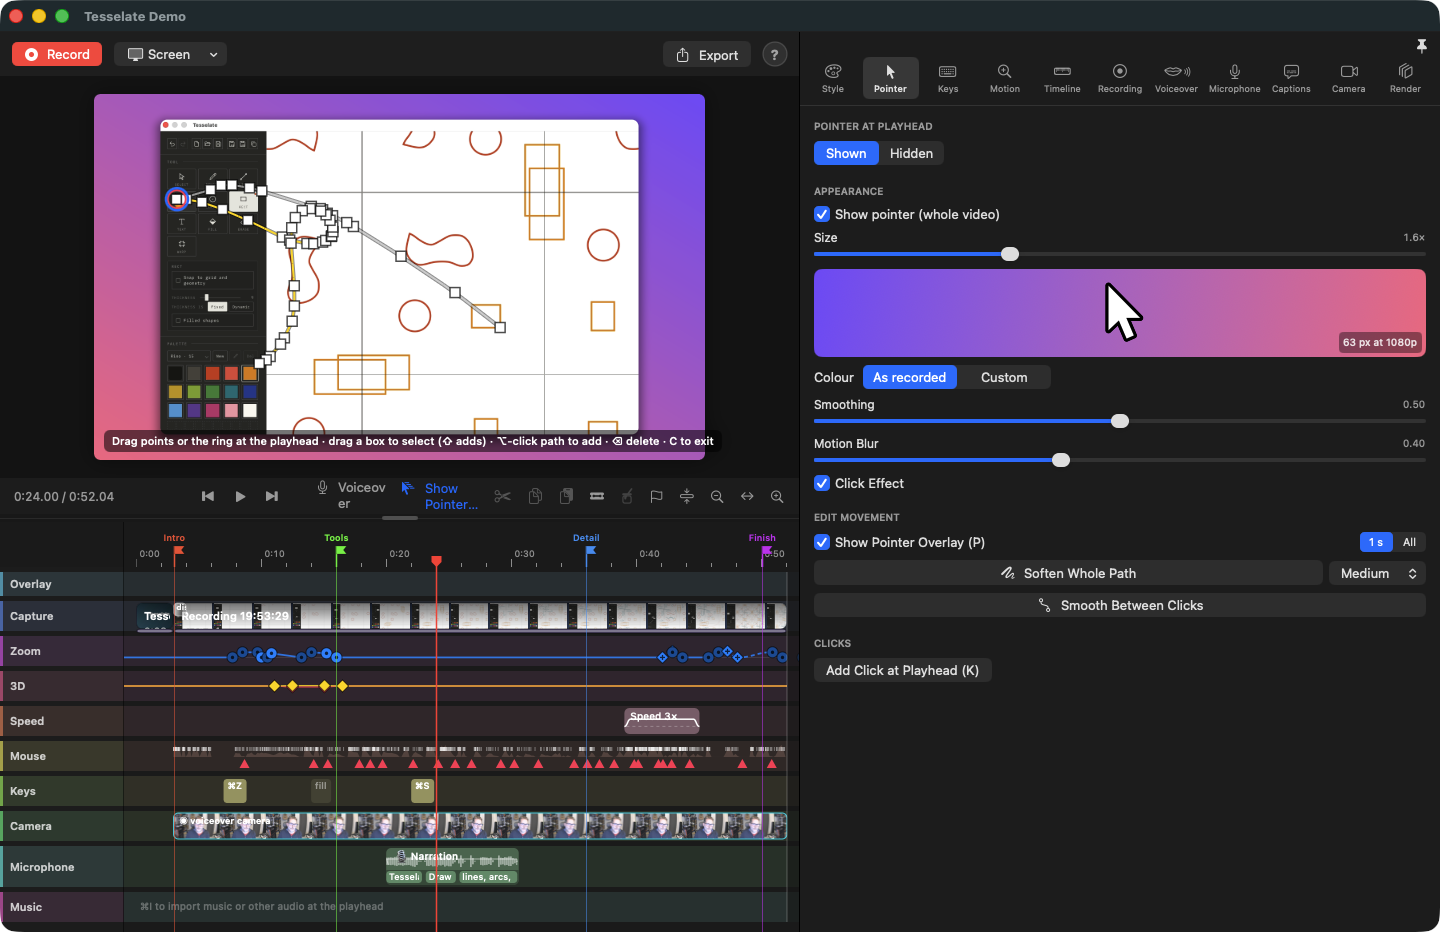Click Smooth Between Clicks button

click(x=1120, y=605)
